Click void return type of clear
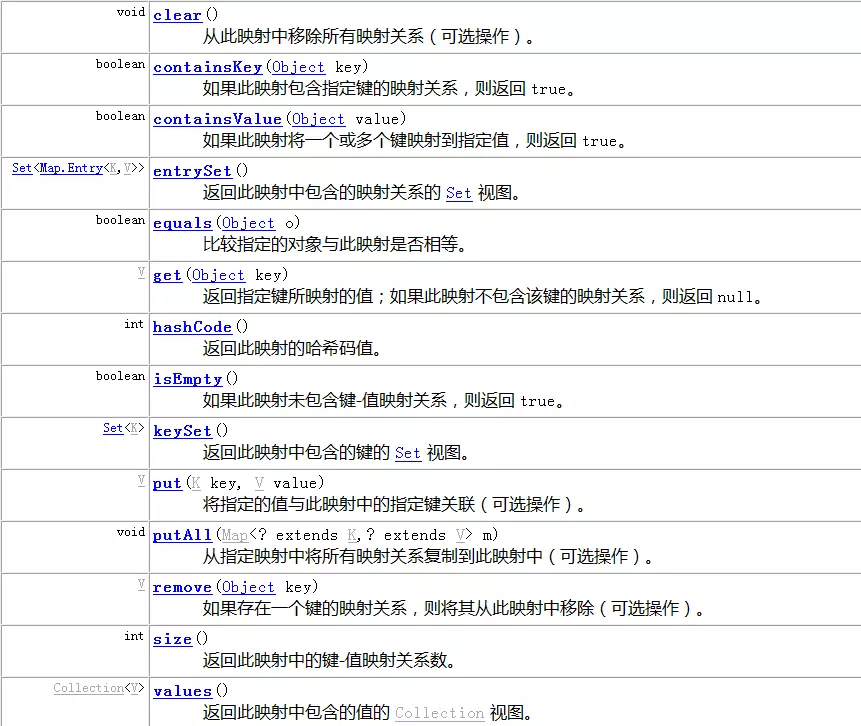The image size is (861, 726). pyautogui.click(x=131, y=12)
